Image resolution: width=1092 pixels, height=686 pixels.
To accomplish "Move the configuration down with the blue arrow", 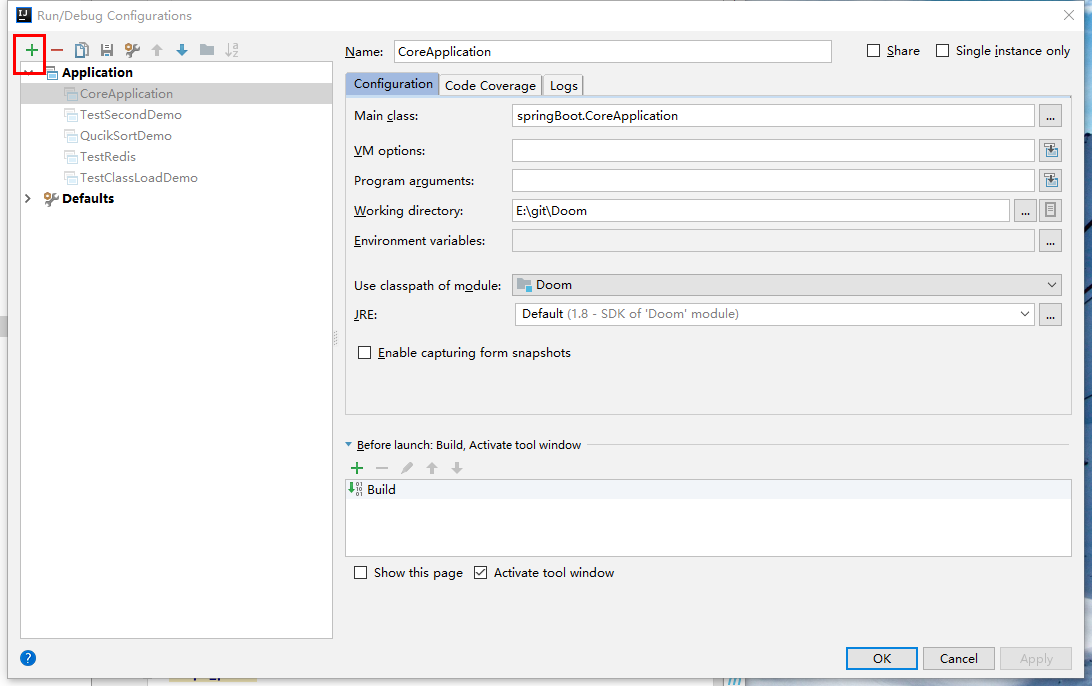I will click(182, 50).
